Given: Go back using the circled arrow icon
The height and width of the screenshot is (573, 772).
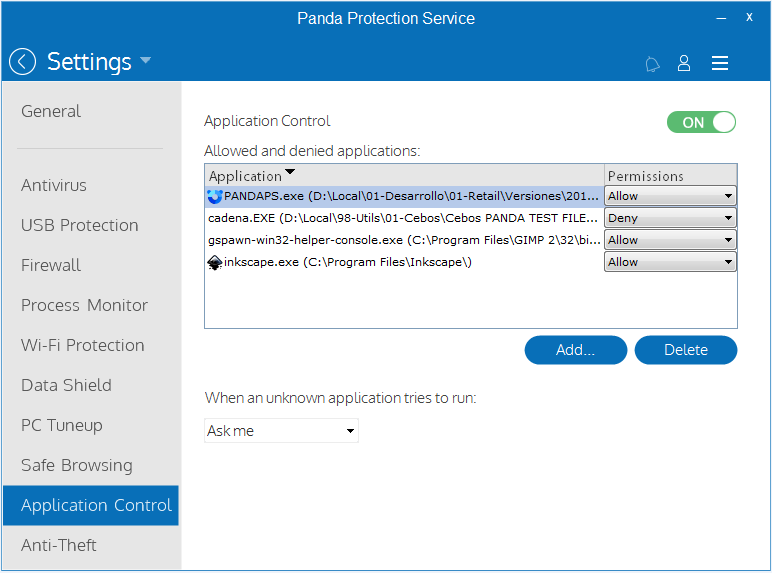Looking at the screenshot, I should click(22, 62).
